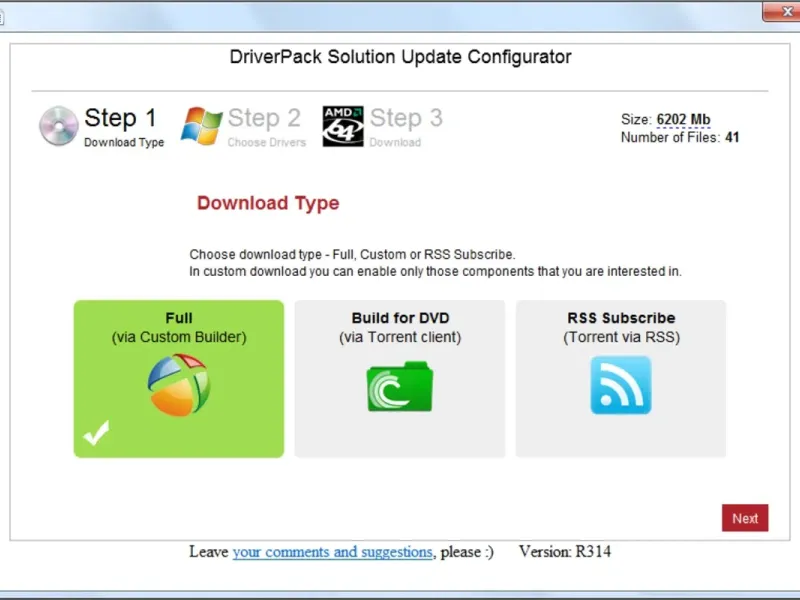Click the white checkmark on Full option

coord(96,433)
